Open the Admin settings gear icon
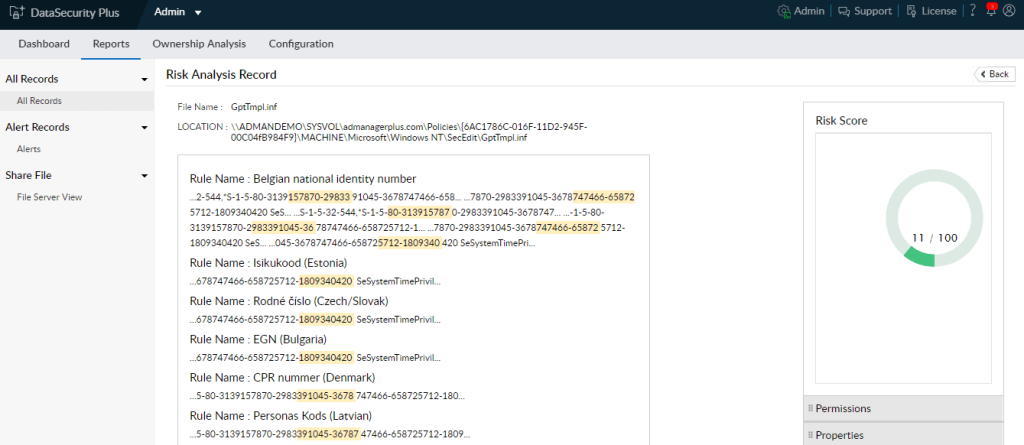Viewport: 1024px width, 445px height. (783, 12)
